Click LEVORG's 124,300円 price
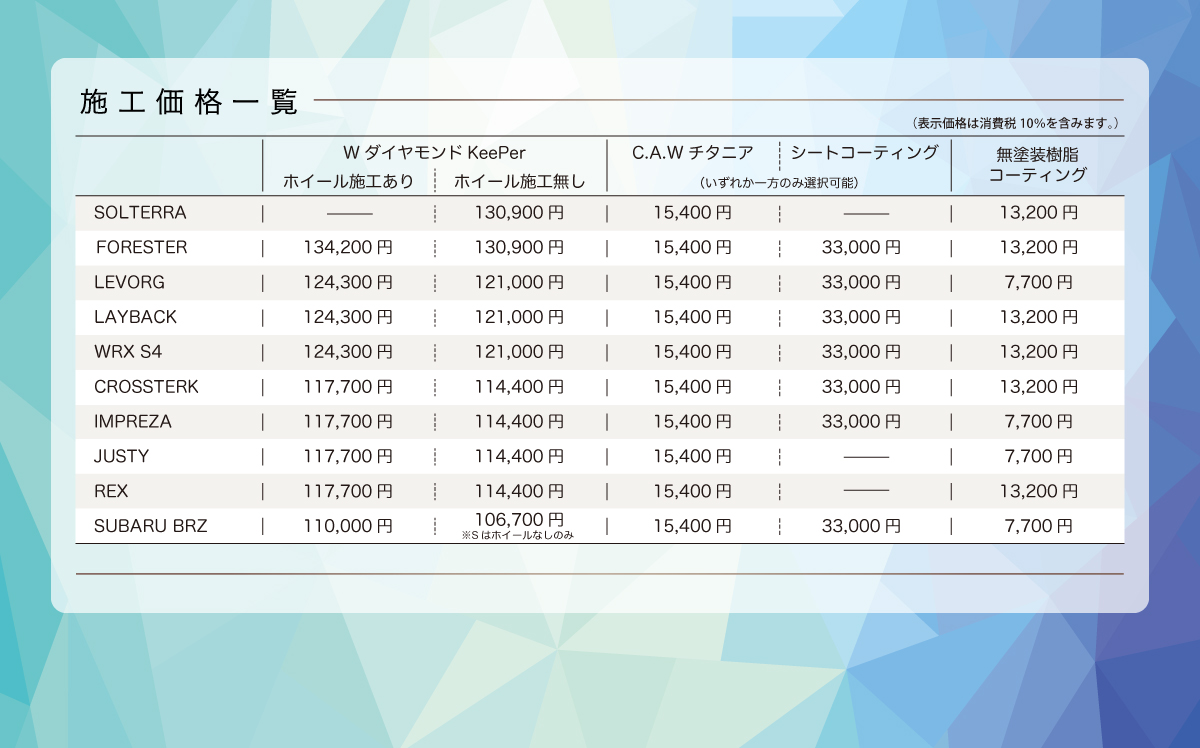The height and width of the screenshot is (748, 1200). (348, 282)
